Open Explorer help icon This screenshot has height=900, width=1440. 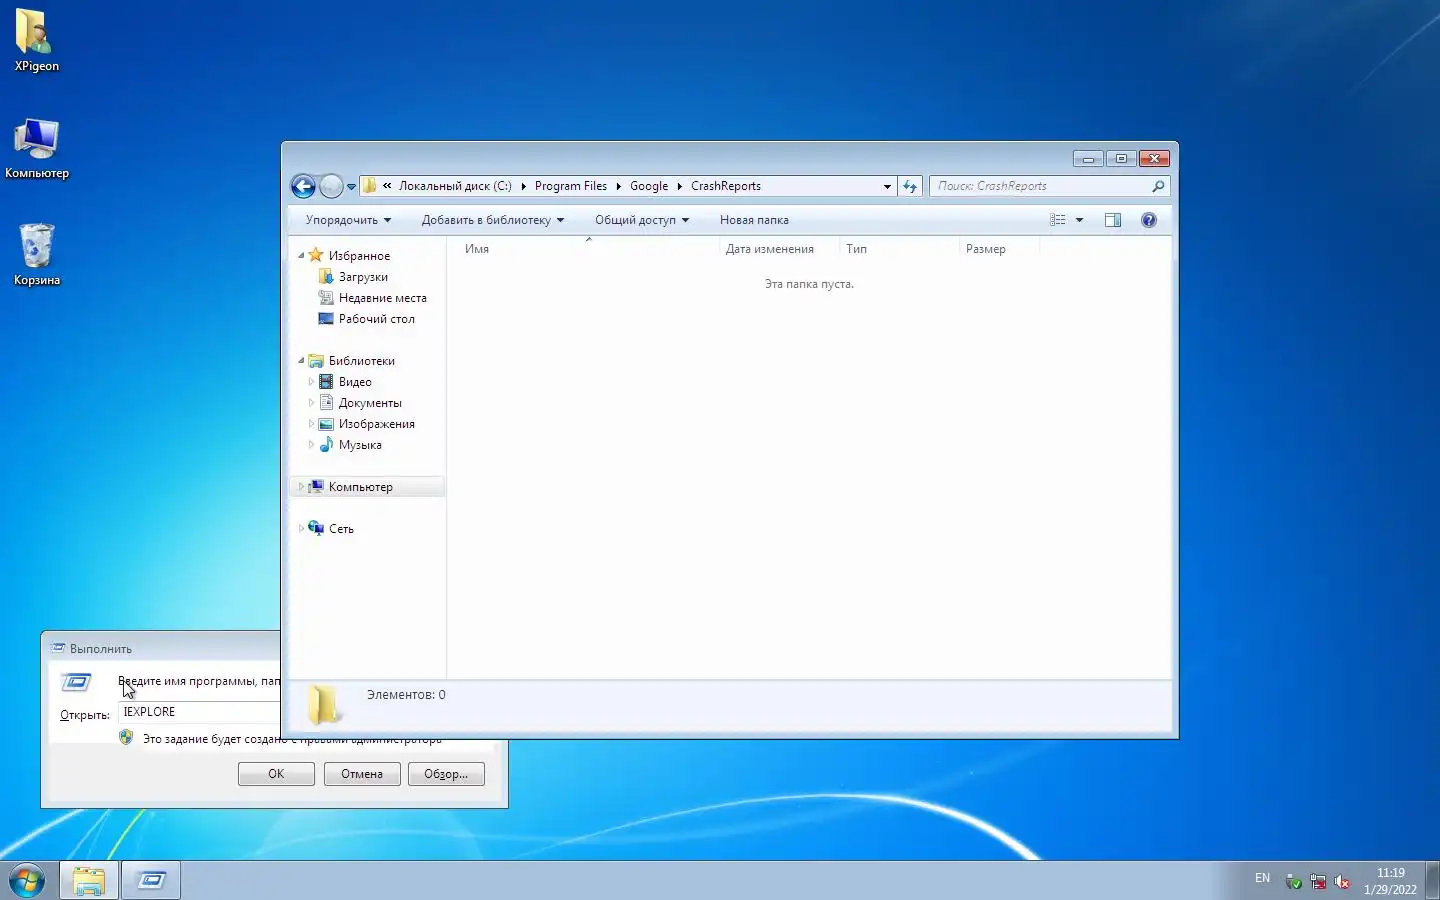tap(1149, 220)
